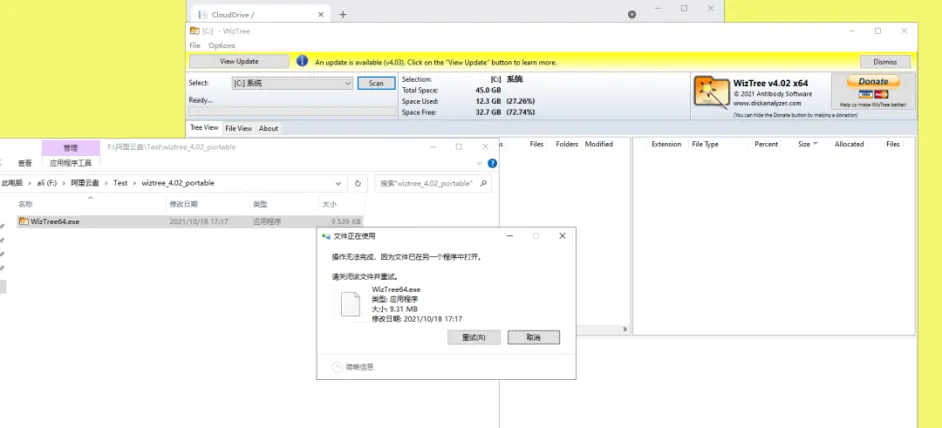Click the refresh icon beside address bar

358,183
